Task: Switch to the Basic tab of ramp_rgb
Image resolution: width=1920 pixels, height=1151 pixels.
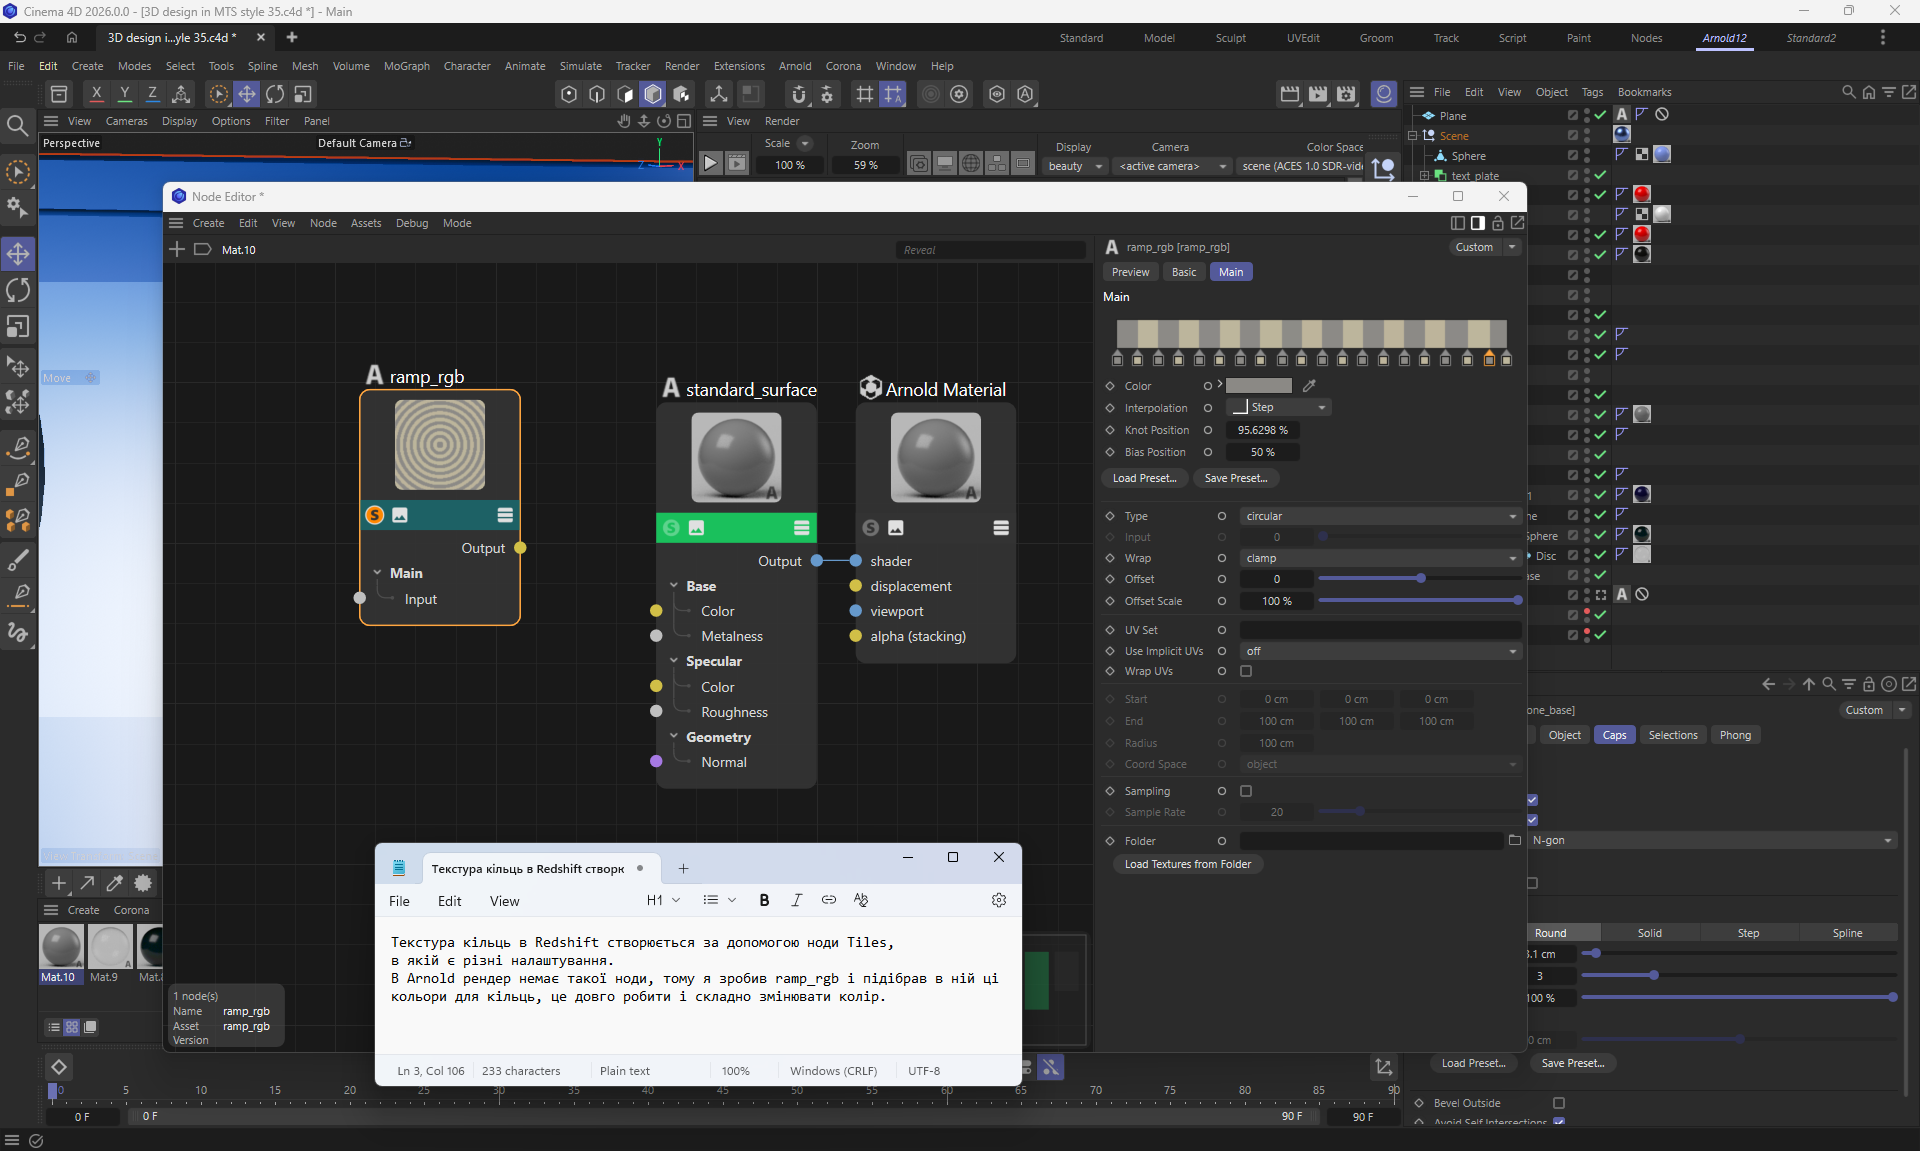Action: click(x=1183, y=272)
